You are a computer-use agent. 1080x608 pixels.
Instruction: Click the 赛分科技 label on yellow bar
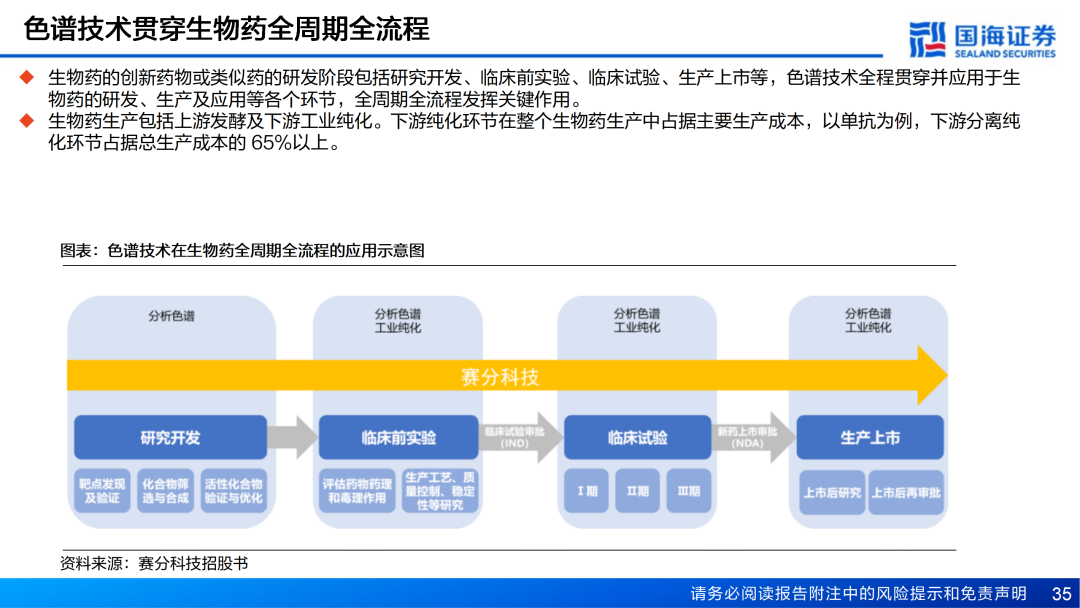click(500, 377)
